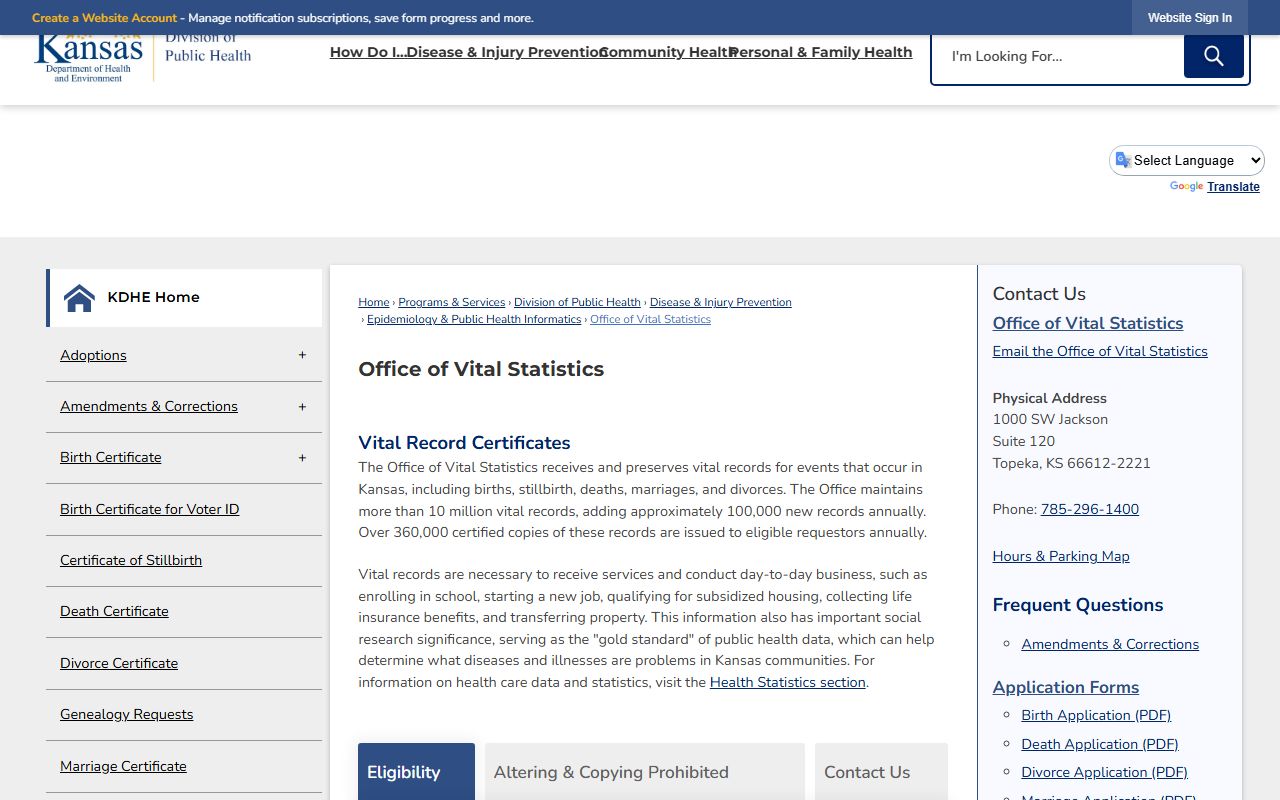Open the Community Health menu
Image resolution: width=1280 pixels, height=800 pixels.
click(x=668, y=52)
